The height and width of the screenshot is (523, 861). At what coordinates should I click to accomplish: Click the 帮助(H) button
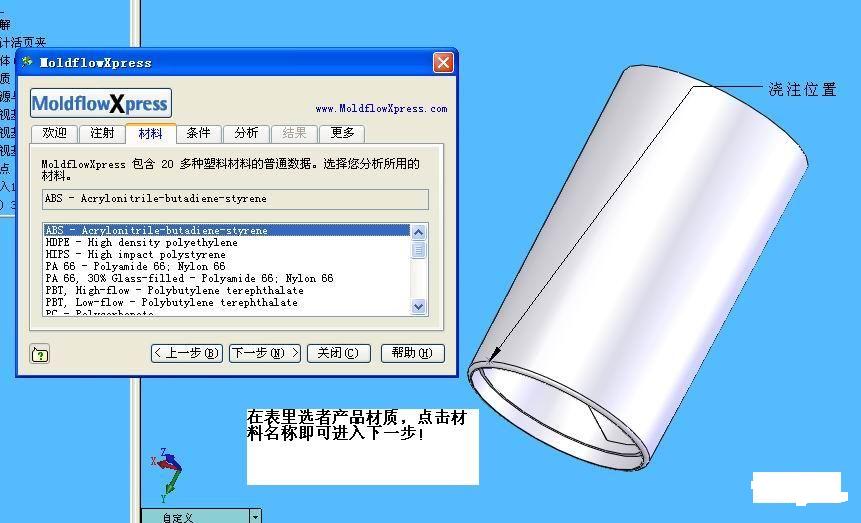click(x=412, y=353)
